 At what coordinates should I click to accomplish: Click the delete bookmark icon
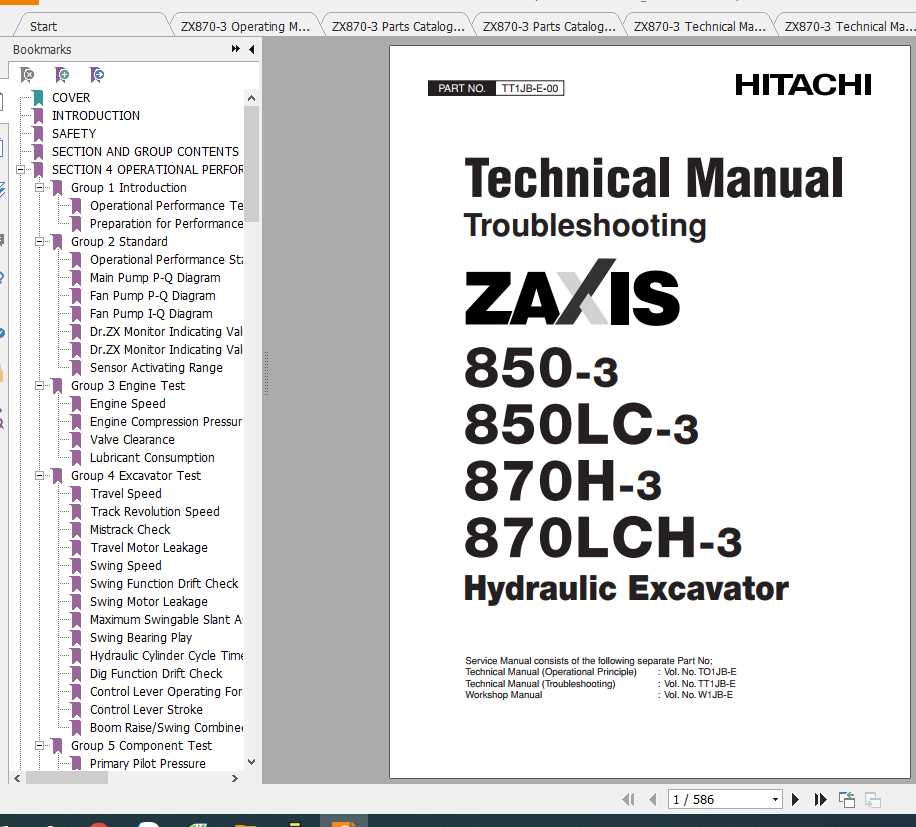pyautogui.click(x=26, y=74)
